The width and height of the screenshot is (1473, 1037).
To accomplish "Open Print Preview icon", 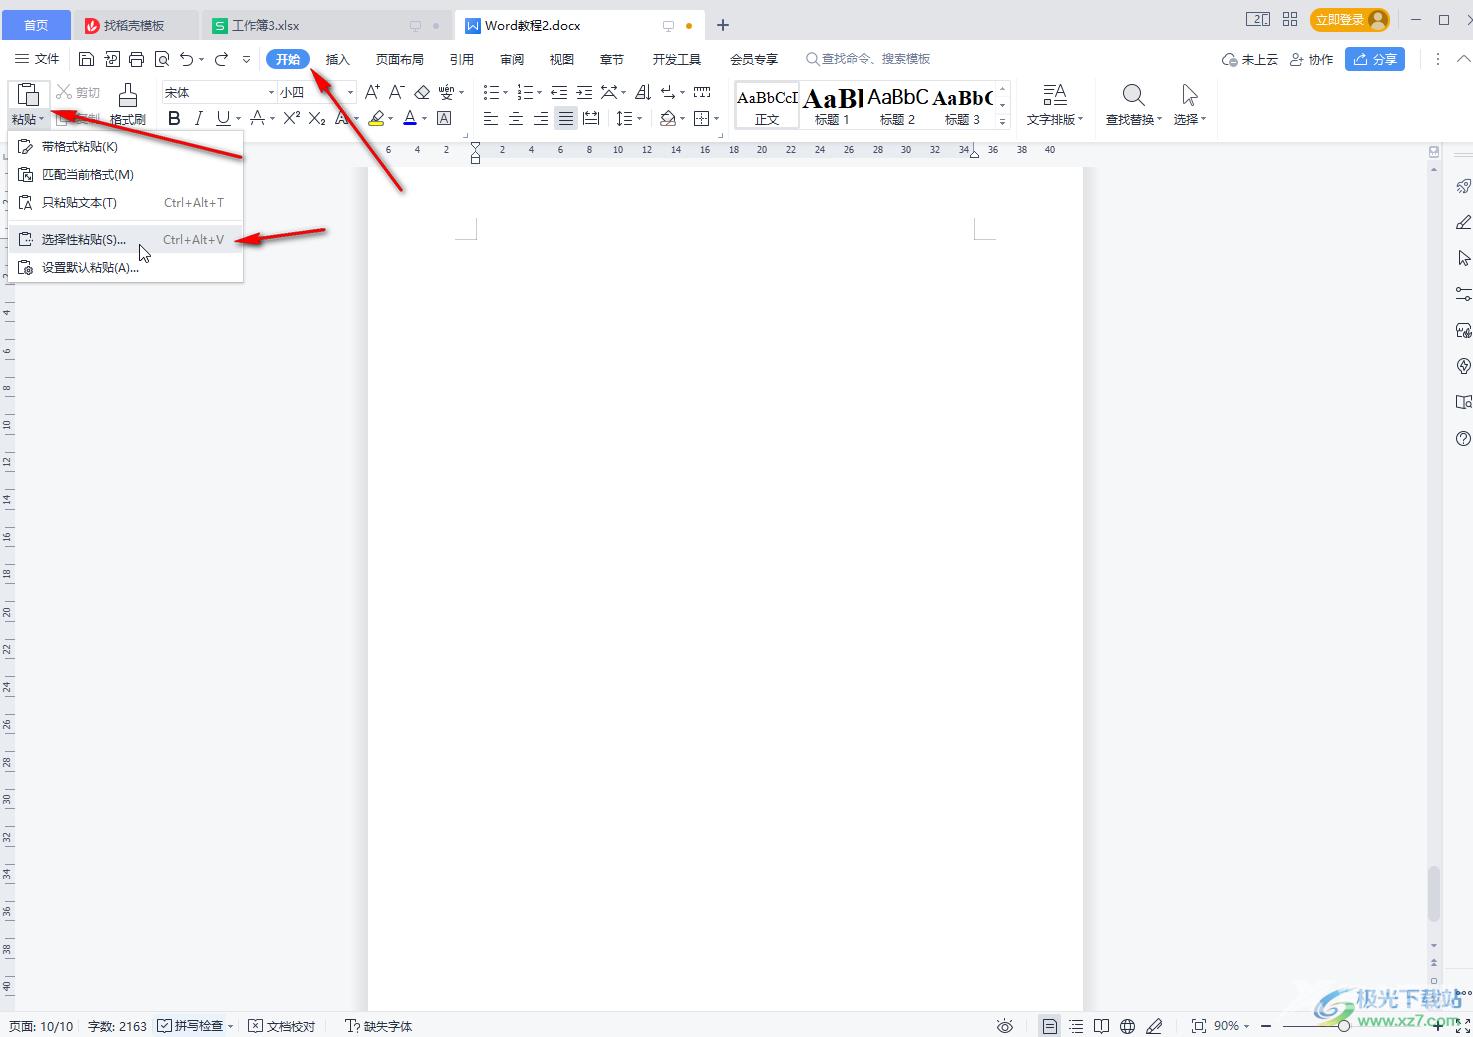I will pyautogui.click(x=162, y=59).
